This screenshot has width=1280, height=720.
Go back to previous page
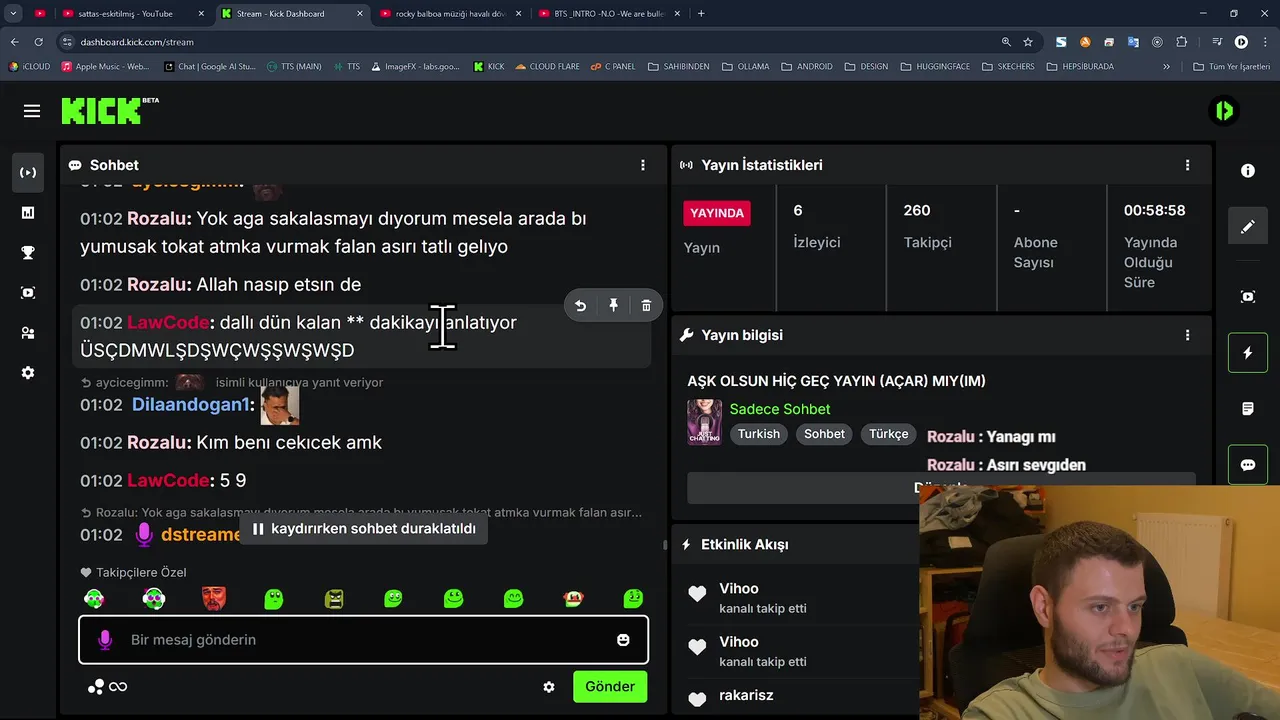(x=14, y=42)
